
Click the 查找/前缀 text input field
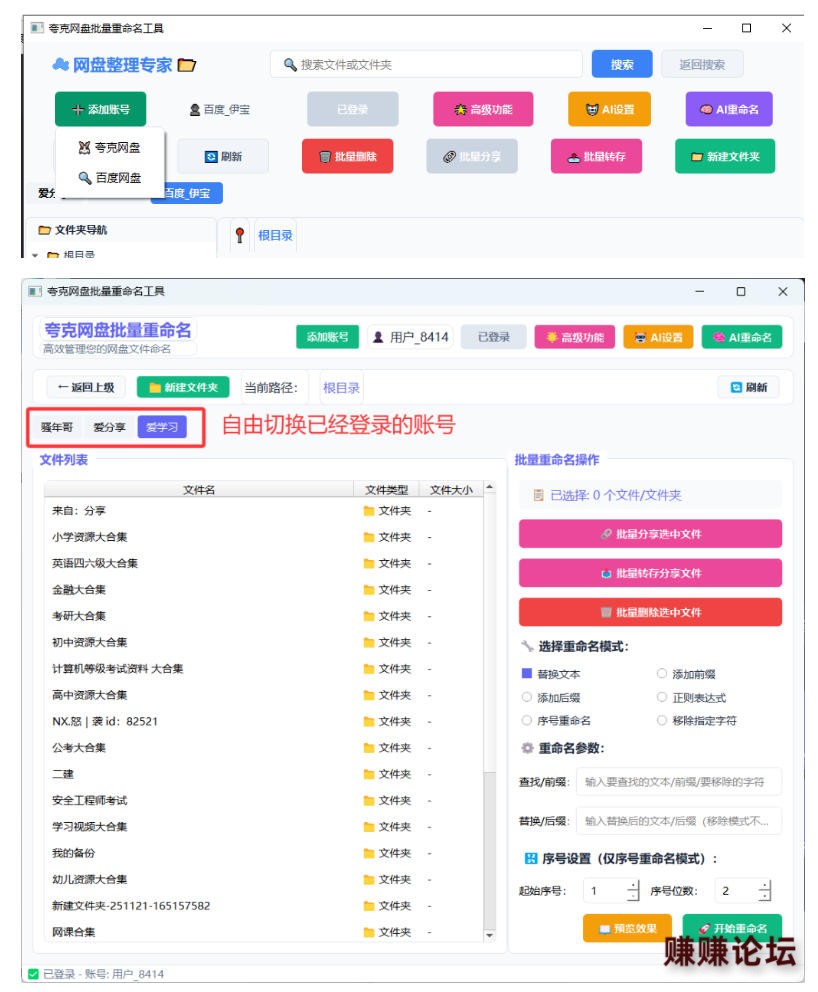point(679,782)
